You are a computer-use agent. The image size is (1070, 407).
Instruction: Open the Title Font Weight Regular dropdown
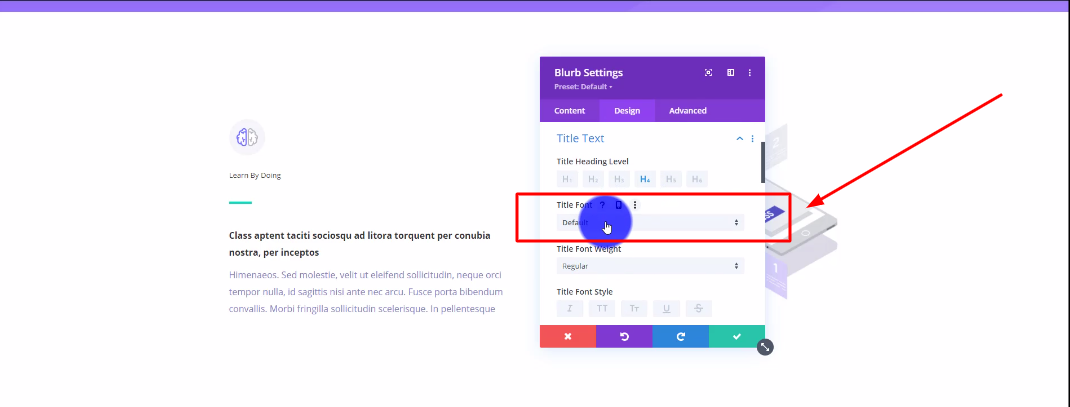[x=649, y=266]
